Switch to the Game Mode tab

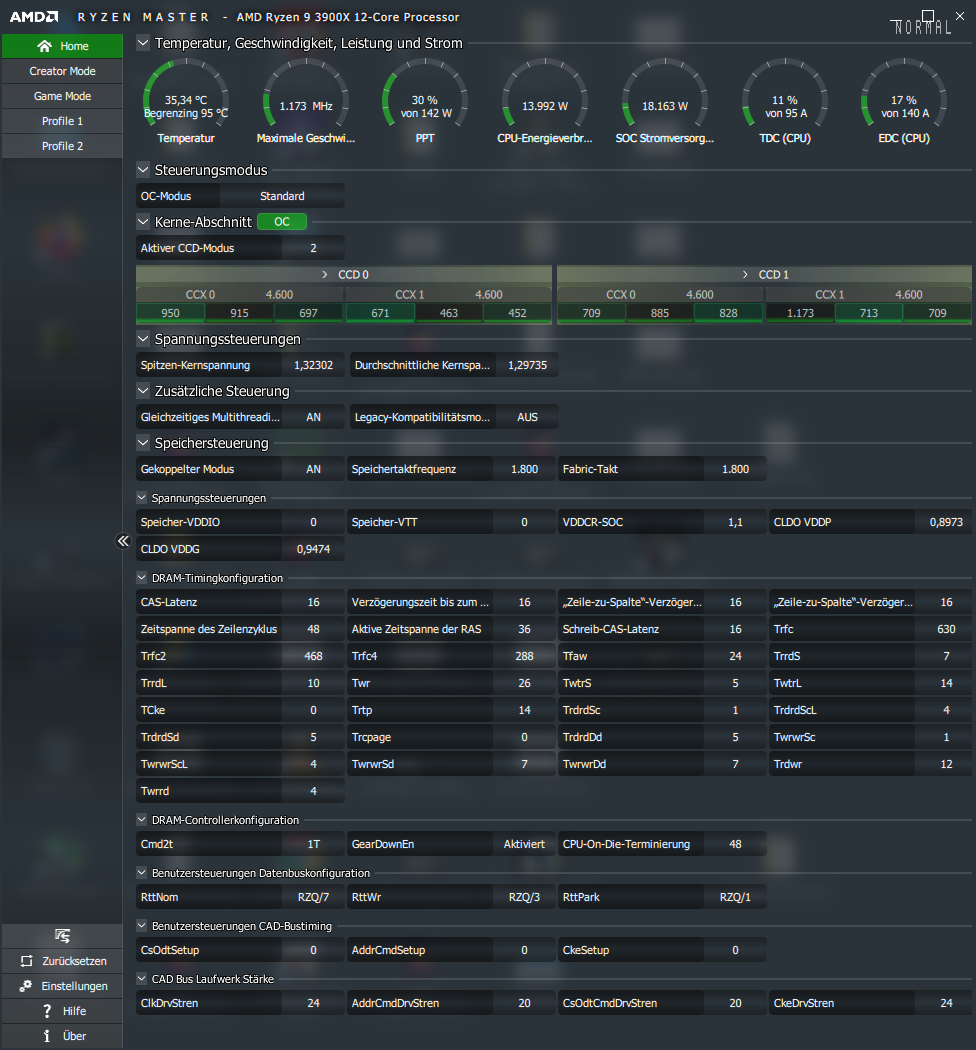[x=62, y=96]
